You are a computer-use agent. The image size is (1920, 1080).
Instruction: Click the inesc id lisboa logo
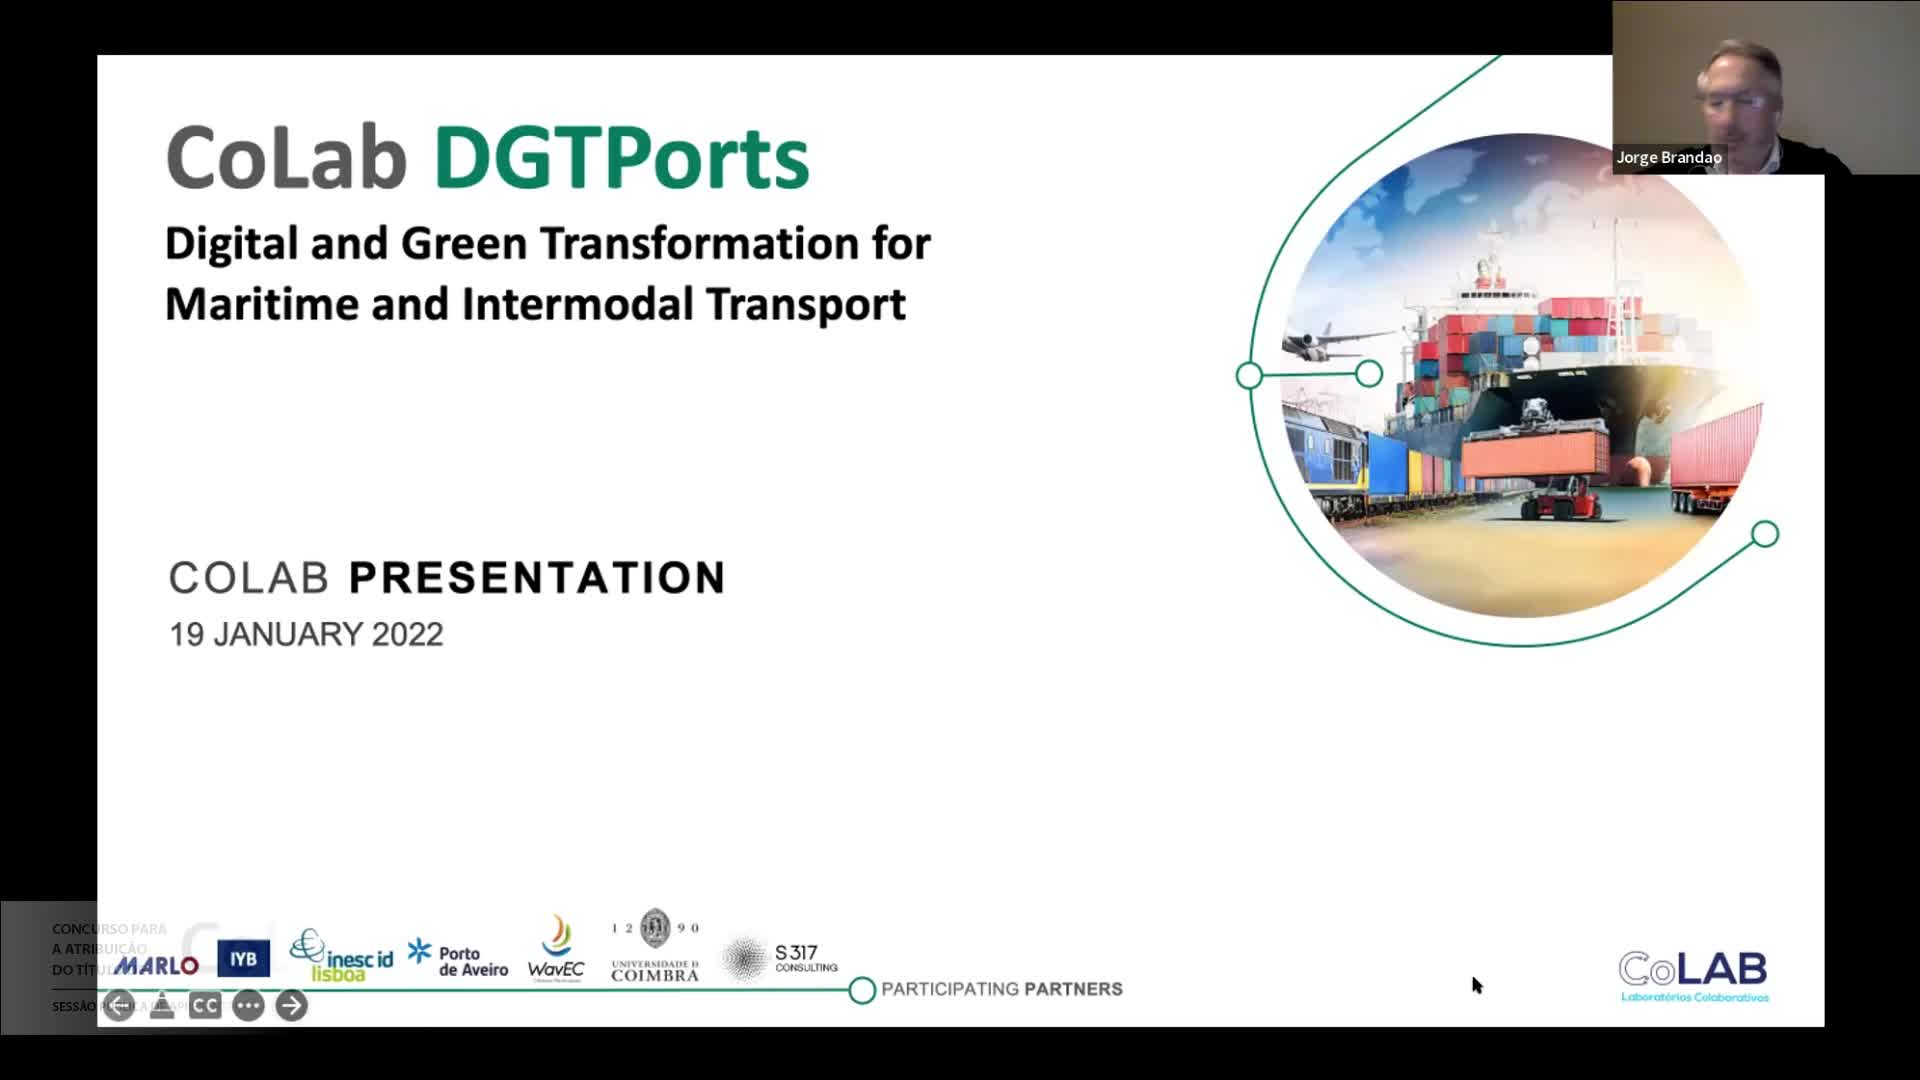coord(341,956)
